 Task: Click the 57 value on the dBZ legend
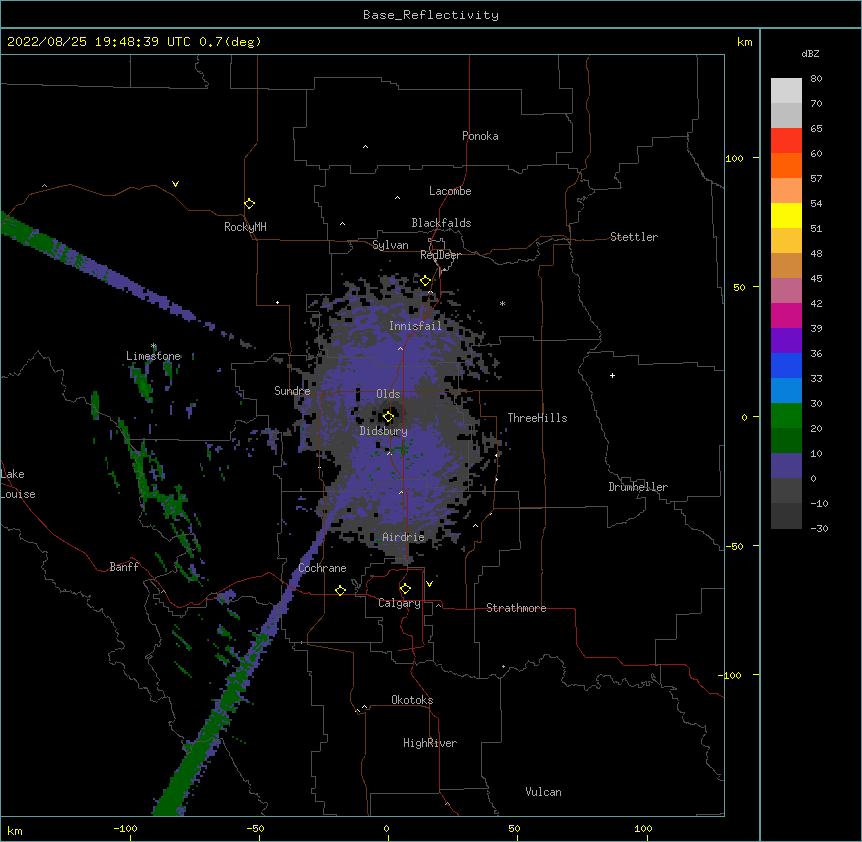pyautogui.click(x=816, y=179)
